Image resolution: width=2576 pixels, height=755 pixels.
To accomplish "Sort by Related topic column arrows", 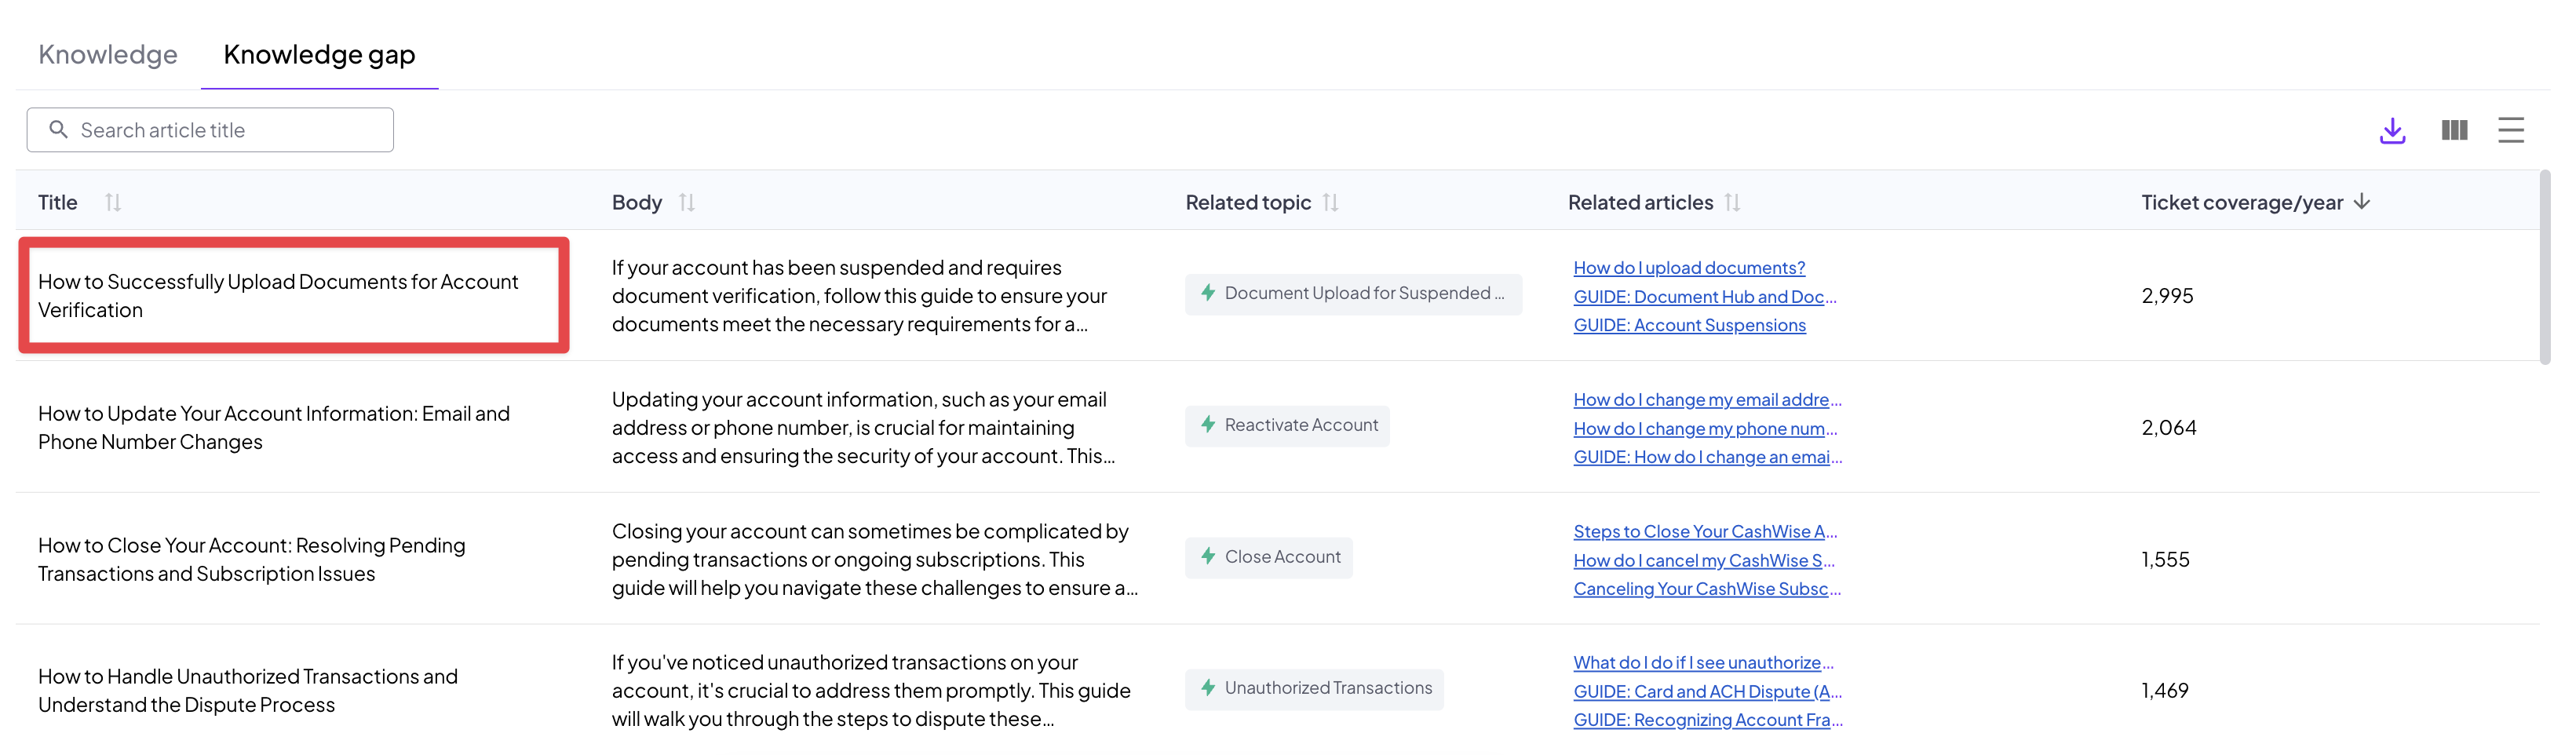I will coord(1331,202).
